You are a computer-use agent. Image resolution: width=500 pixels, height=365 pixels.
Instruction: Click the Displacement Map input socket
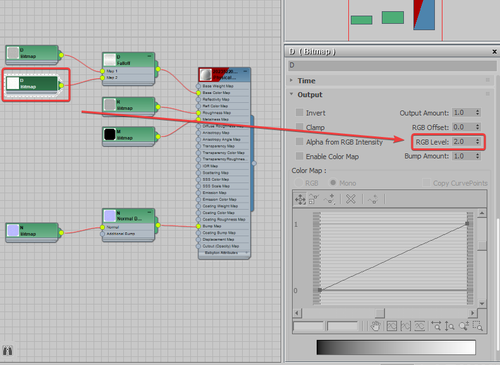click(x=198, y=240)
